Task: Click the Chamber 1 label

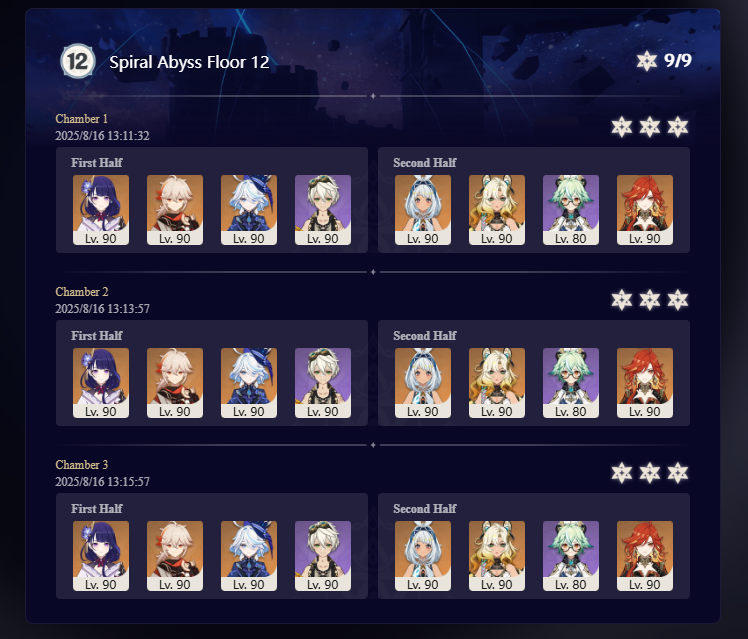Action: click(82, 119)
